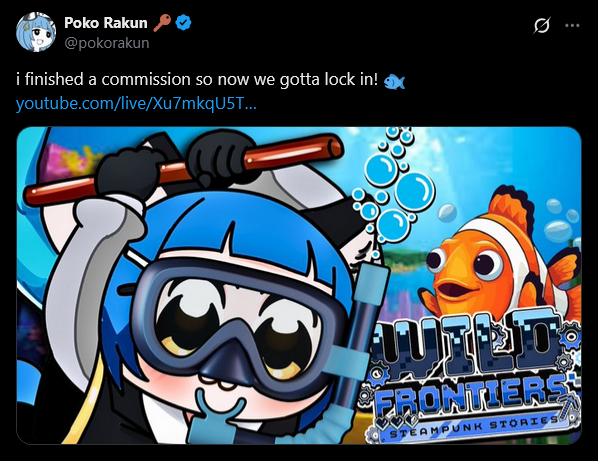
Task: Open the three-dot more options menu
Action: [x=572, y=26]
